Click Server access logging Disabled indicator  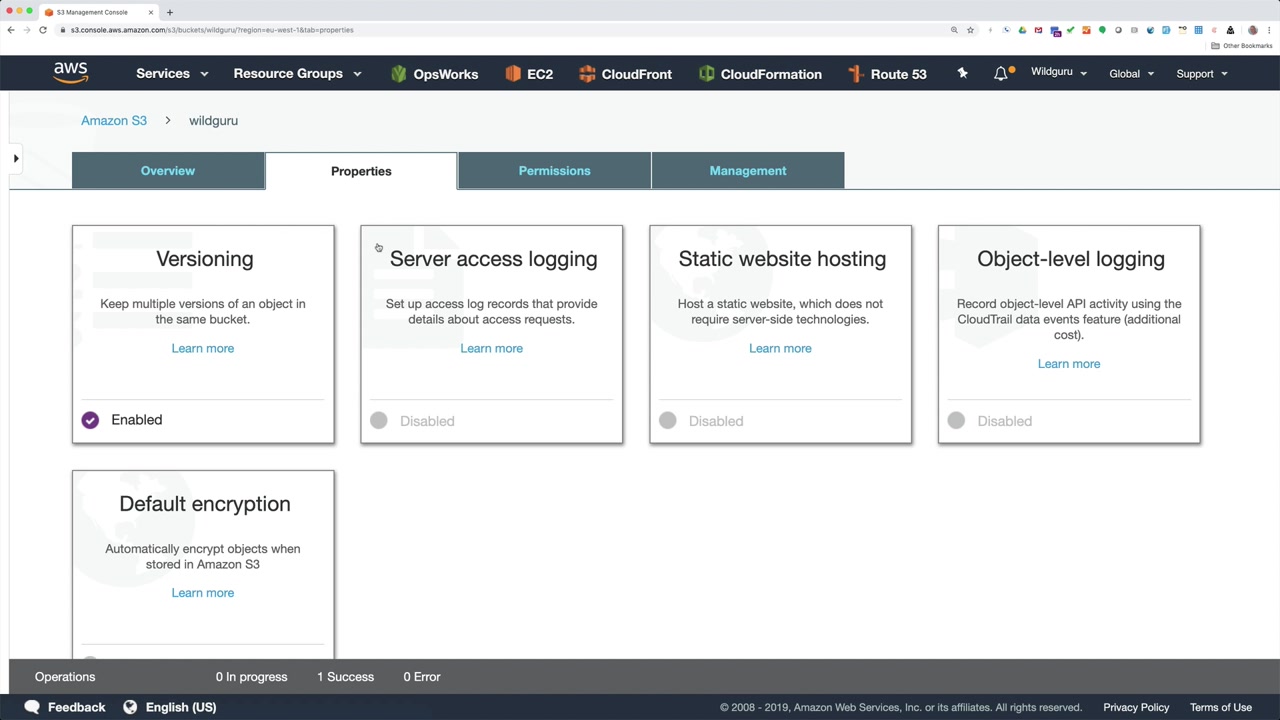click(379, 421)
